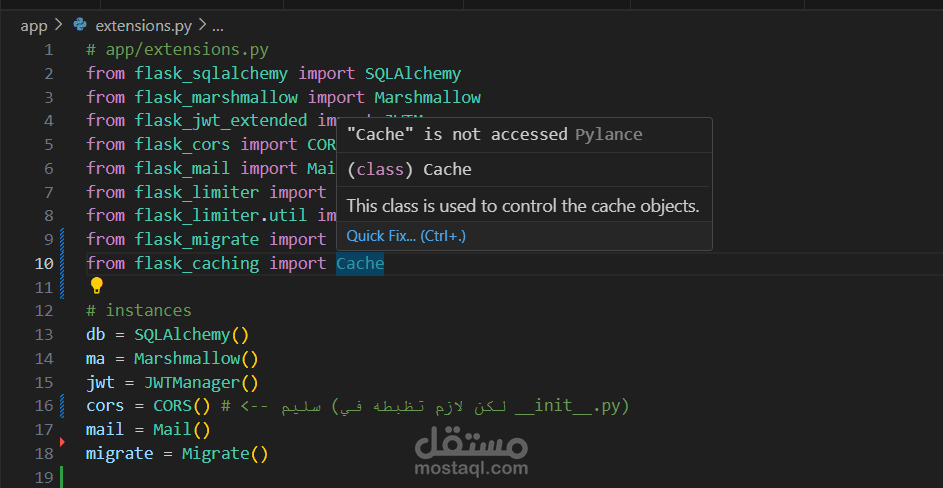Click the Python file icon in breadcrumb
Screen dimensions: 943x488
click(x=80, y=25)
